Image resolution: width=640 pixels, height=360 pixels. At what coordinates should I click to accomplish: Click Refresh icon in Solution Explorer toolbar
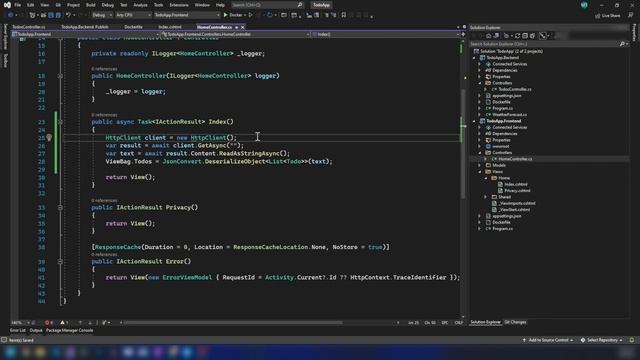point(518,36)
